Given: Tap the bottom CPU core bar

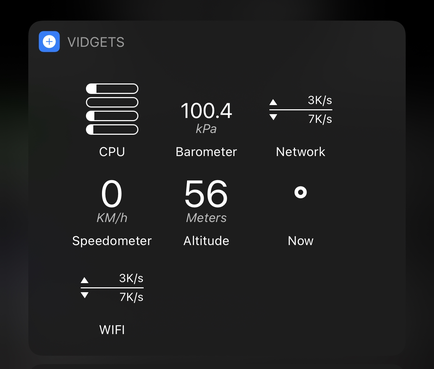Looking at the screenshot, I should pos(112,129).
